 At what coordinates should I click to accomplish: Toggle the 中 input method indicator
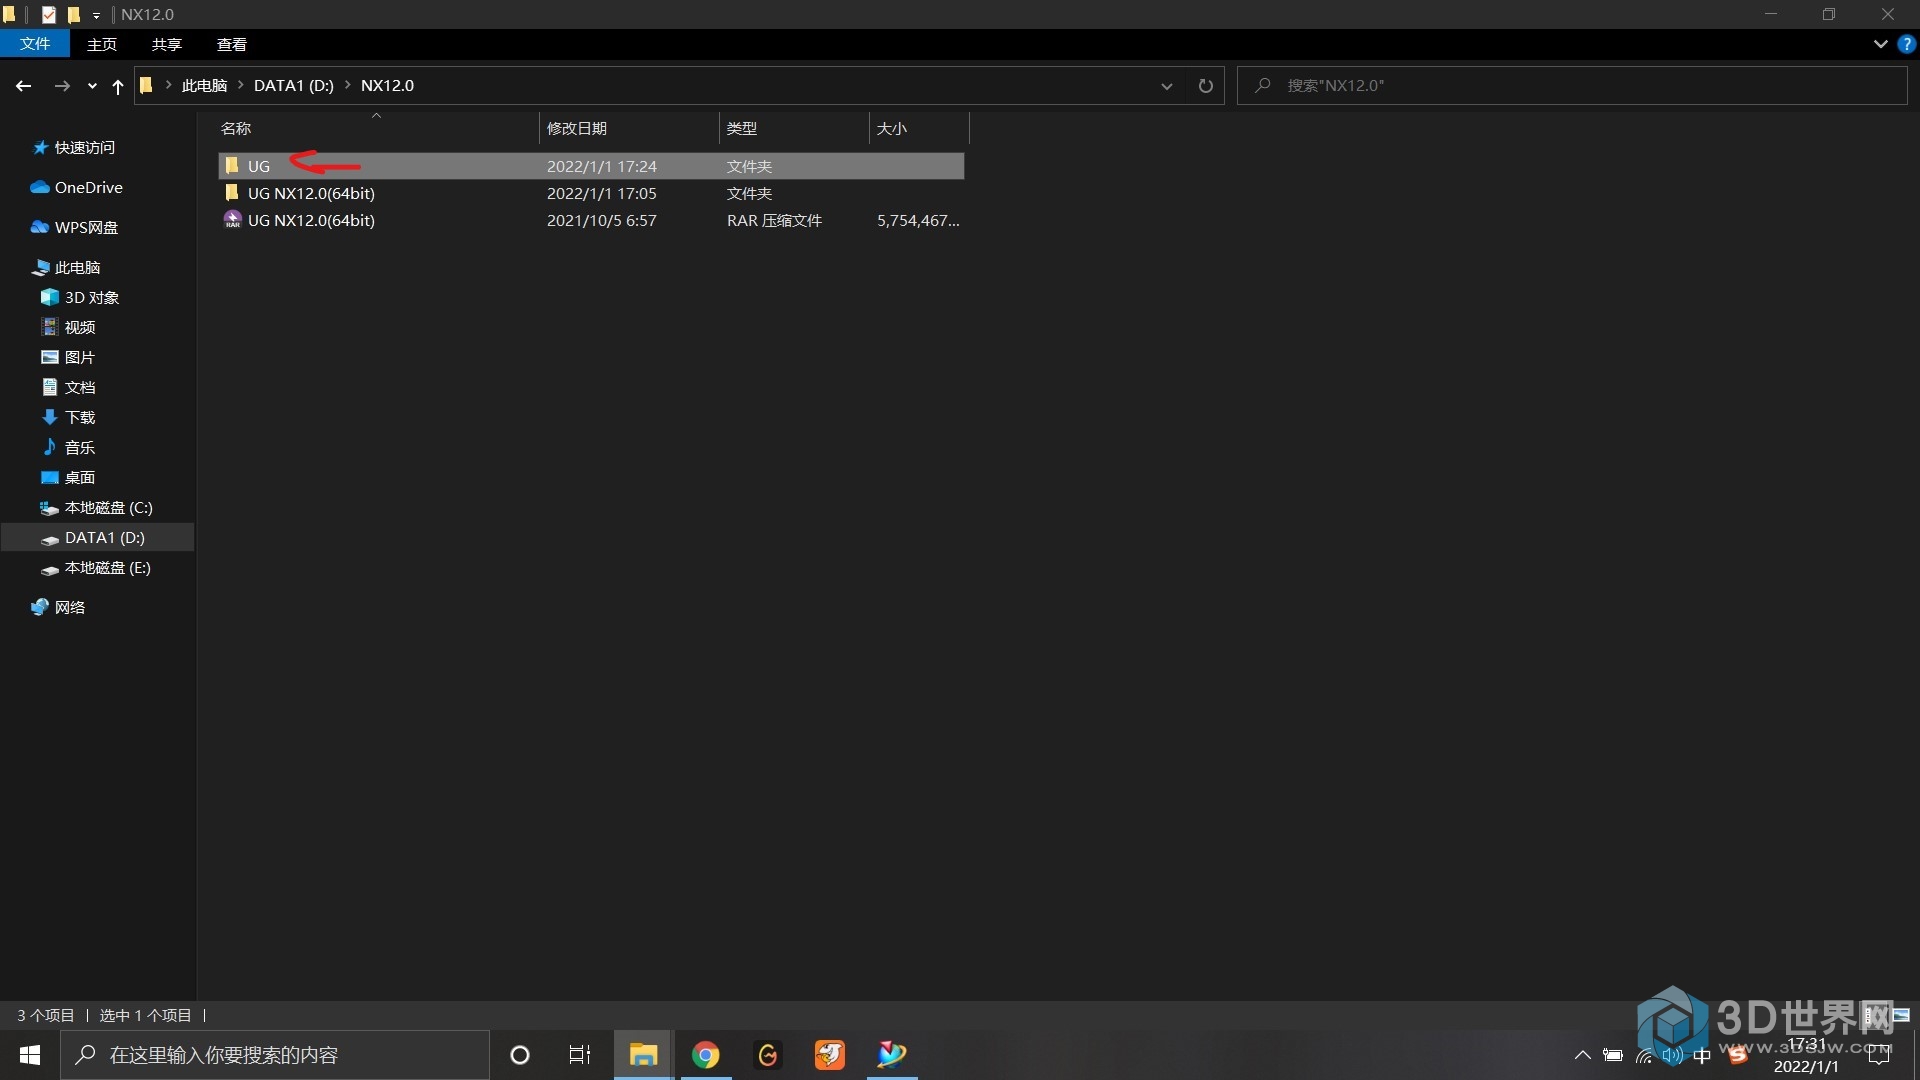pyautogui.click(x=1701, y=1055)
